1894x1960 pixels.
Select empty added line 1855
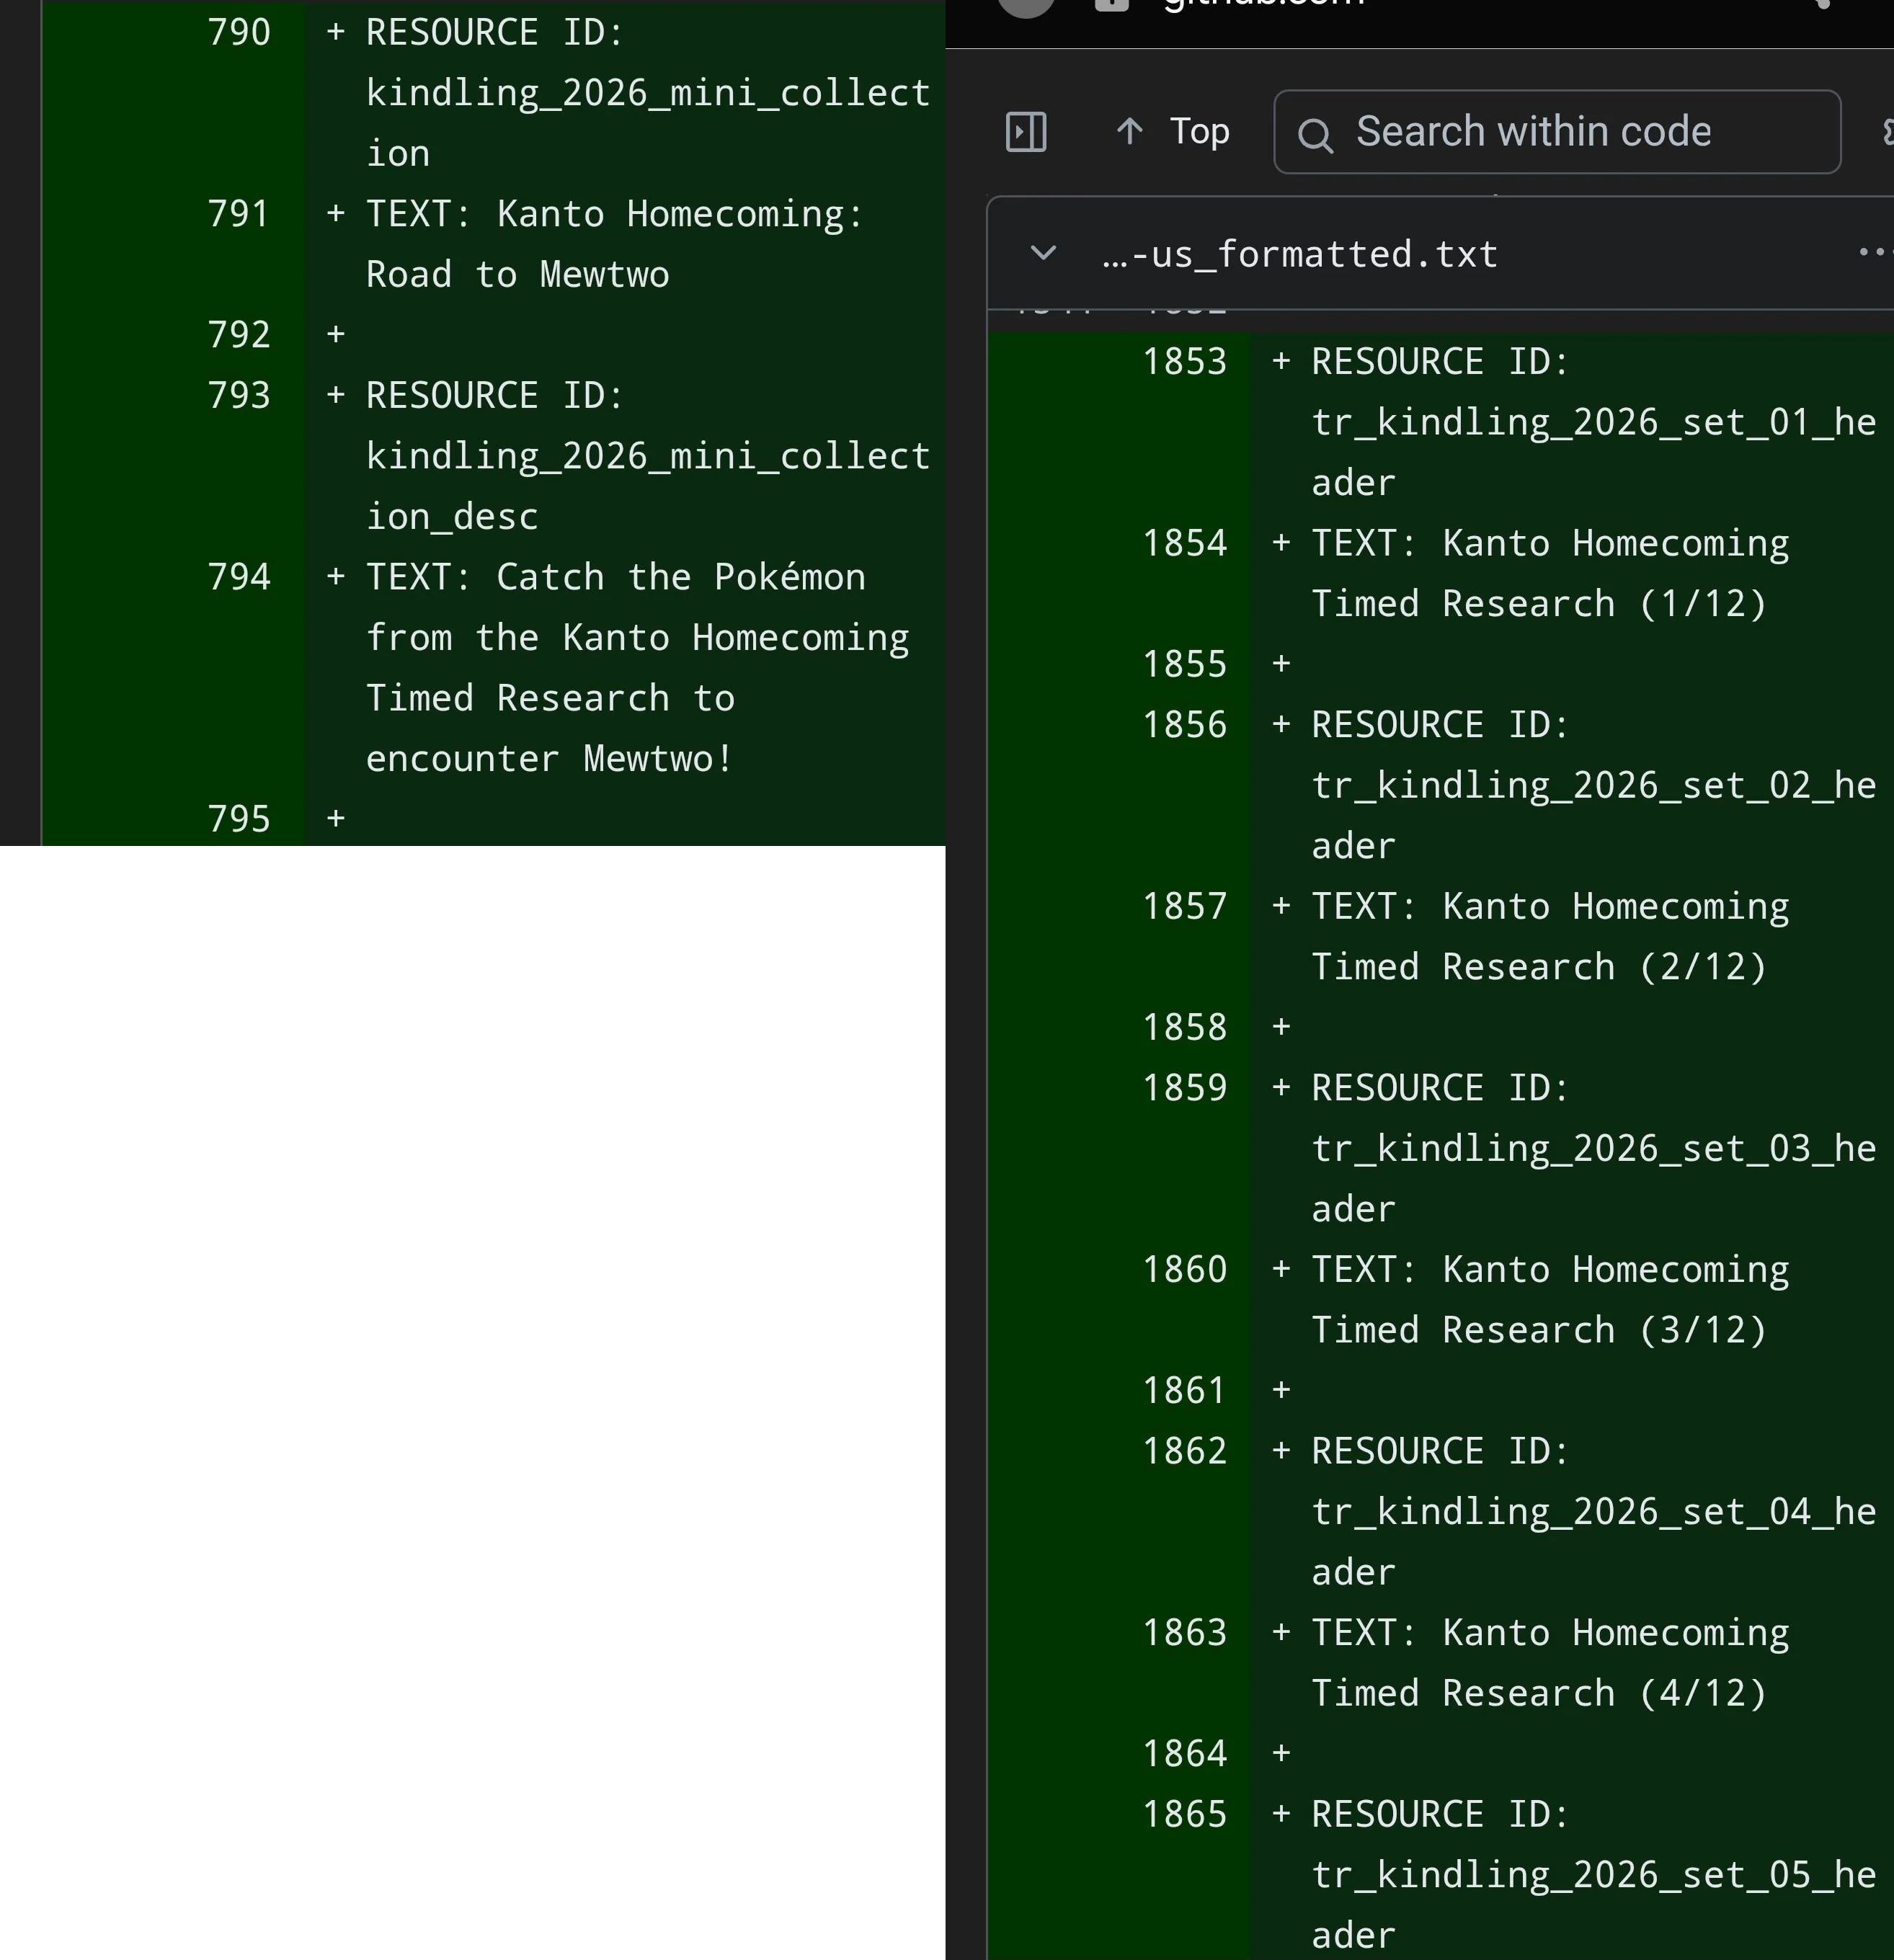1184,664
